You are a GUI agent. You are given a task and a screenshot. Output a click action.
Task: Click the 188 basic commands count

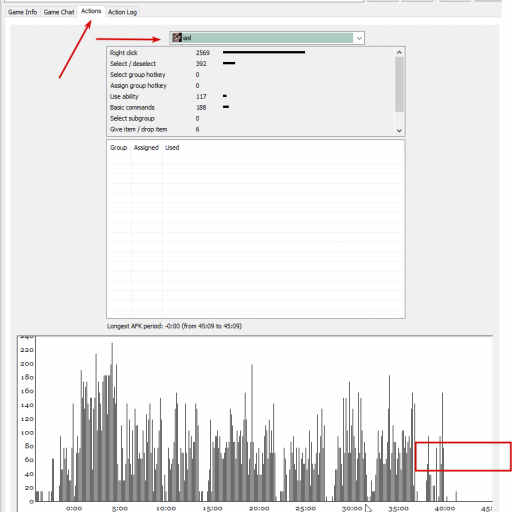click(x=201, y=108)
